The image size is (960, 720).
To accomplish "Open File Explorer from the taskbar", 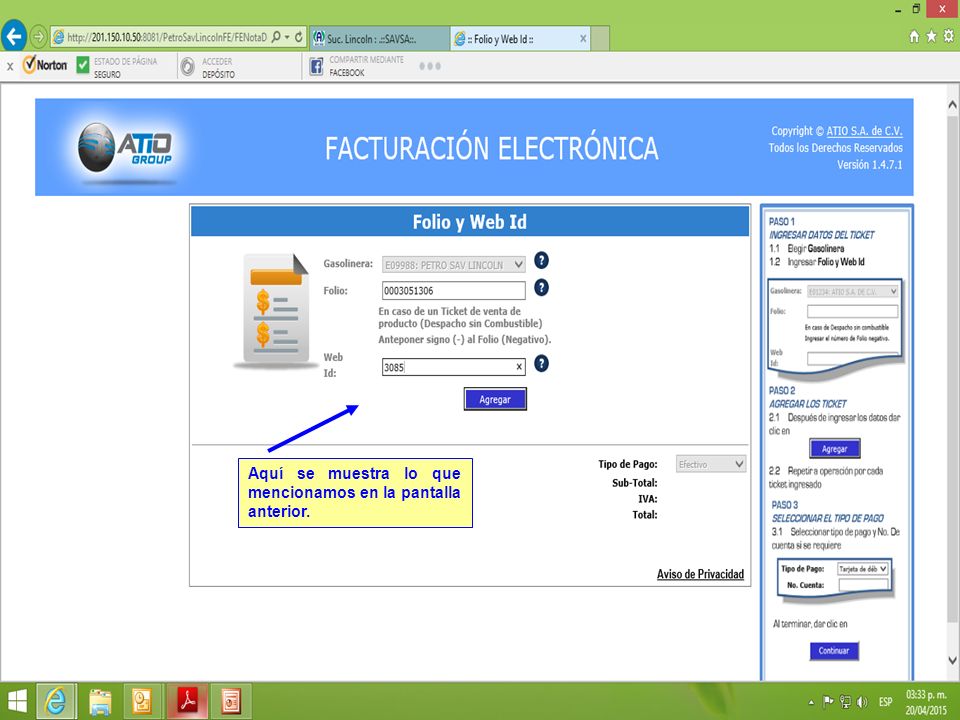I will (x=100, y=702).
